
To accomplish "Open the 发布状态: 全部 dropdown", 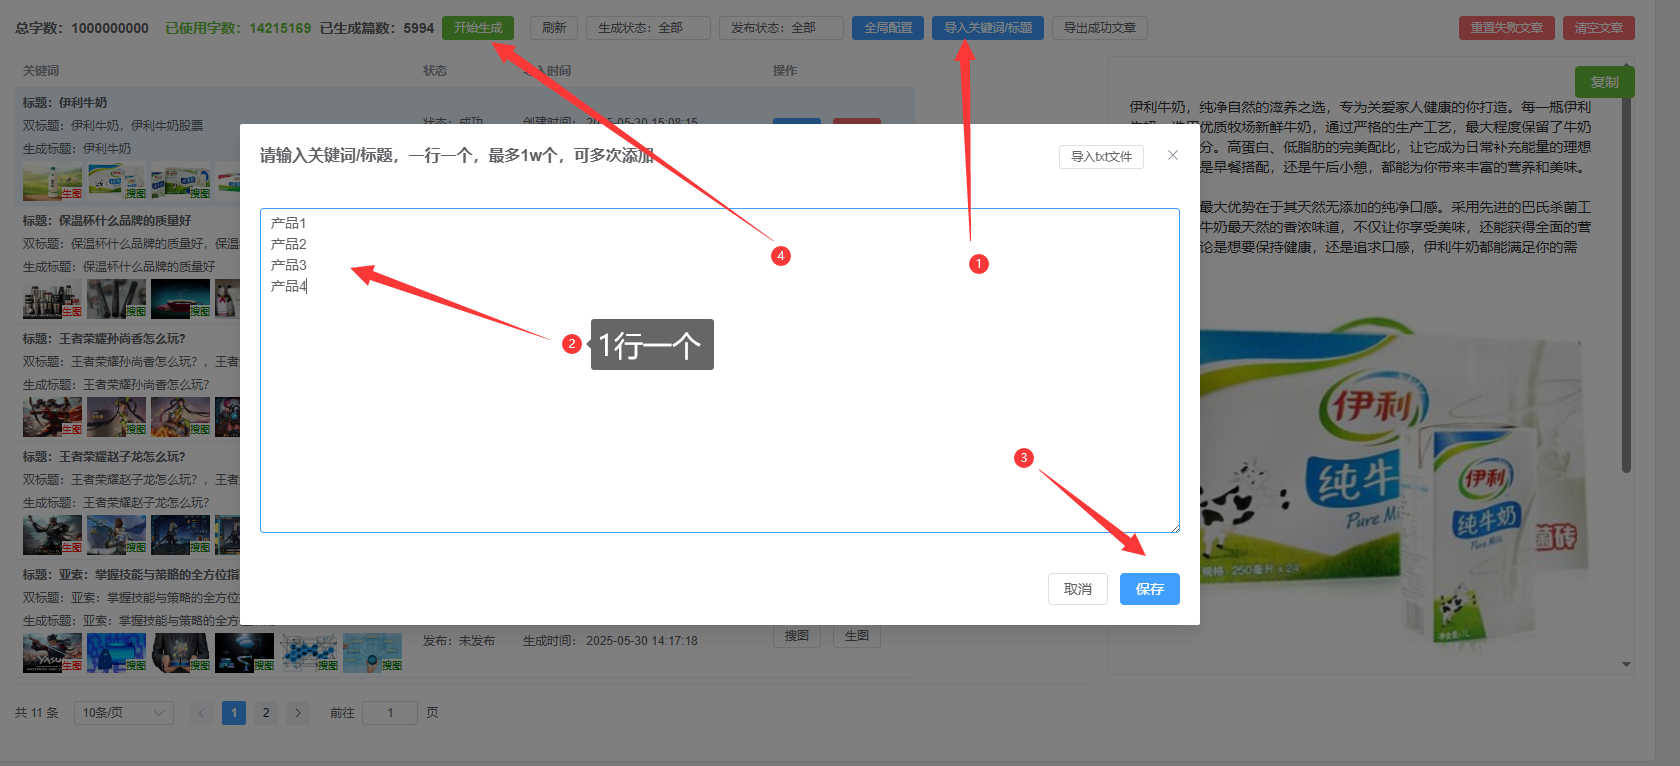I will pos(781,28).
